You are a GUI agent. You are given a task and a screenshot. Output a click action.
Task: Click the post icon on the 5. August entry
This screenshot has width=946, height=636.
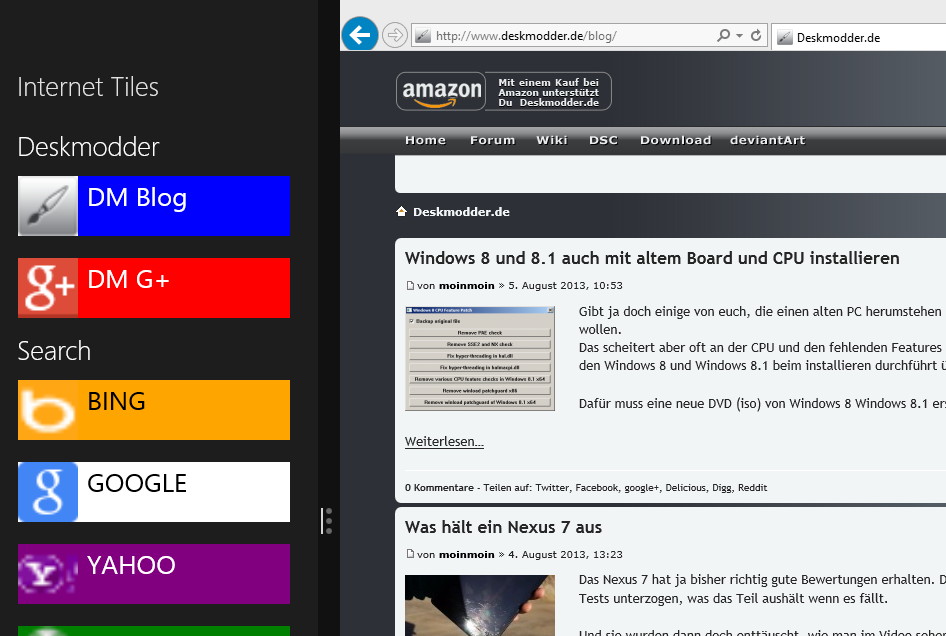point(410,285)
